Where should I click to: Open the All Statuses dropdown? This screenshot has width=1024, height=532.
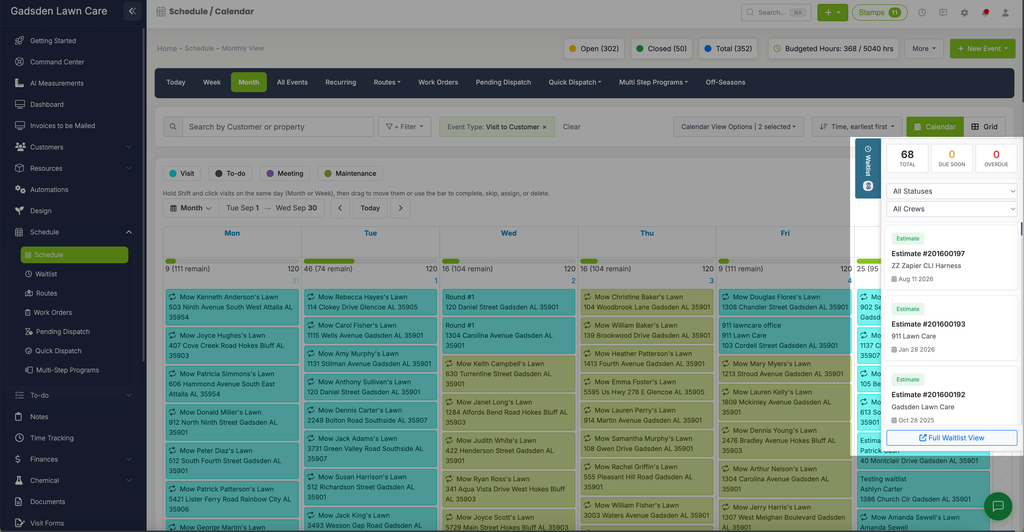tap(952, 191)
